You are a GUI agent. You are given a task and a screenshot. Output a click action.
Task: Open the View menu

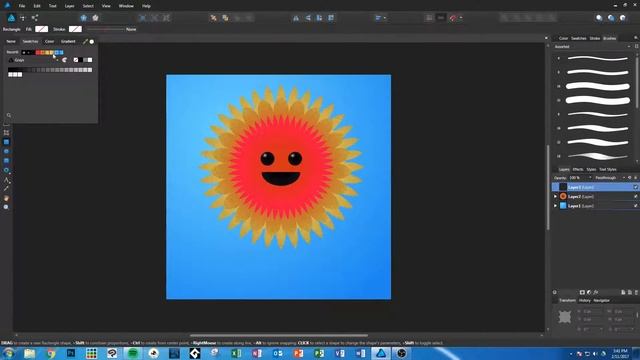tap(106, 6)
